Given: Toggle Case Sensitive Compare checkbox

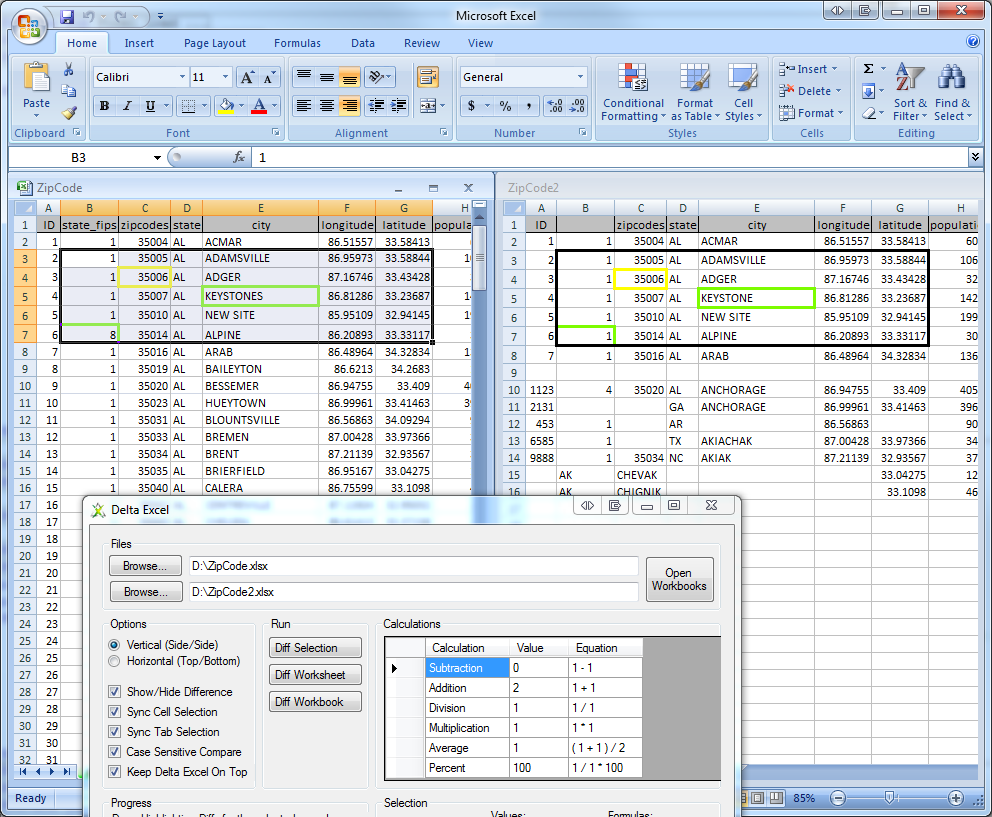Looking at the screenshot, I should pos(115,752).
